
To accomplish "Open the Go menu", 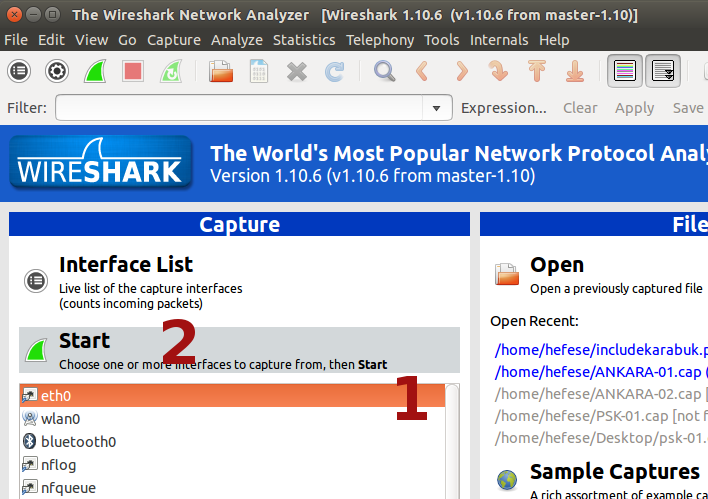I will (x=127, y=40).
